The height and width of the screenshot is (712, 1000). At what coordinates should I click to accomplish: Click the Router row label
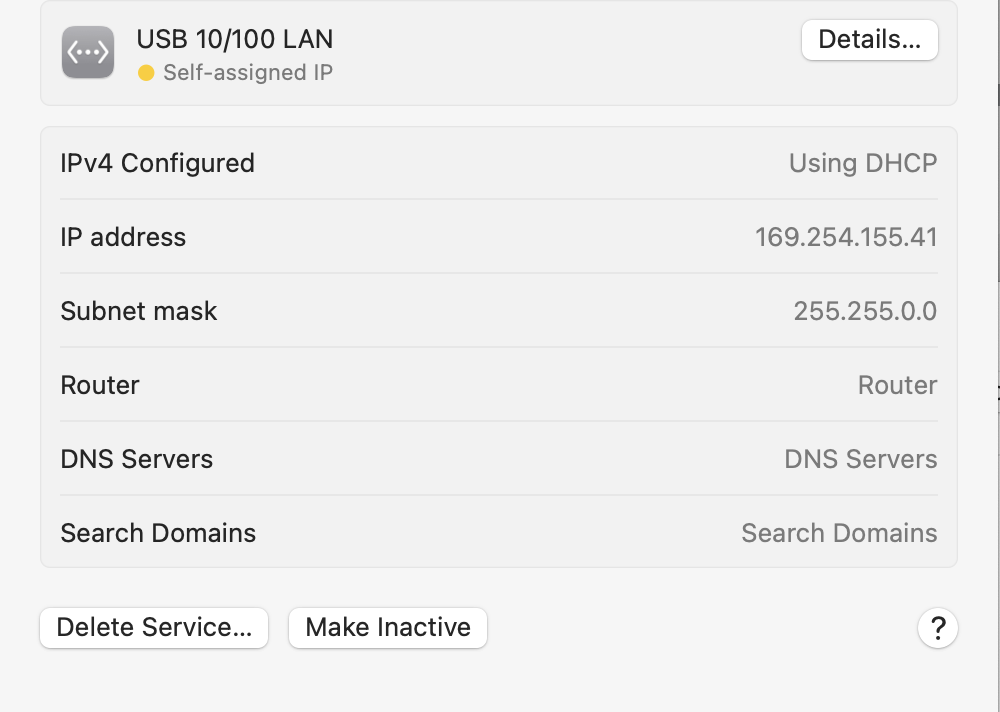click(x=99, y=385)
